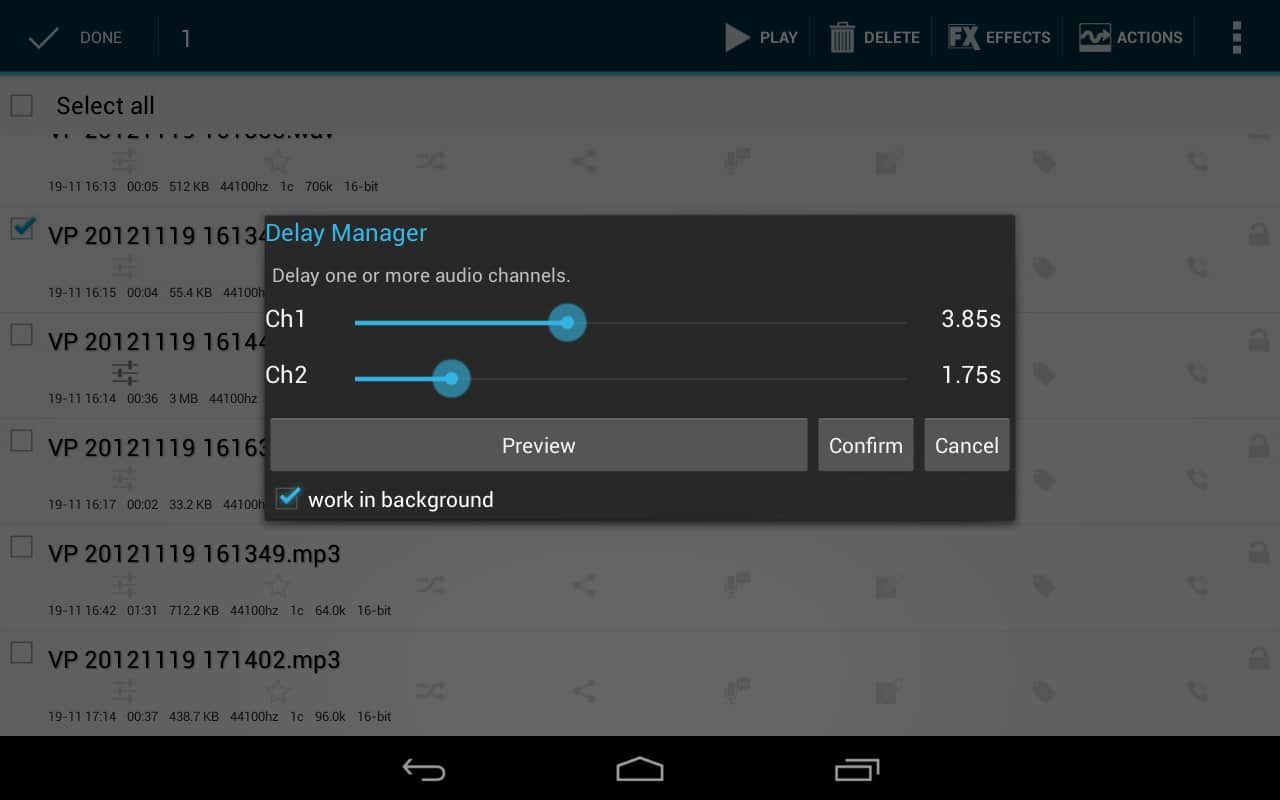
Task: Tap the share icon for 171402.mp3
Action: coord(584,691)
